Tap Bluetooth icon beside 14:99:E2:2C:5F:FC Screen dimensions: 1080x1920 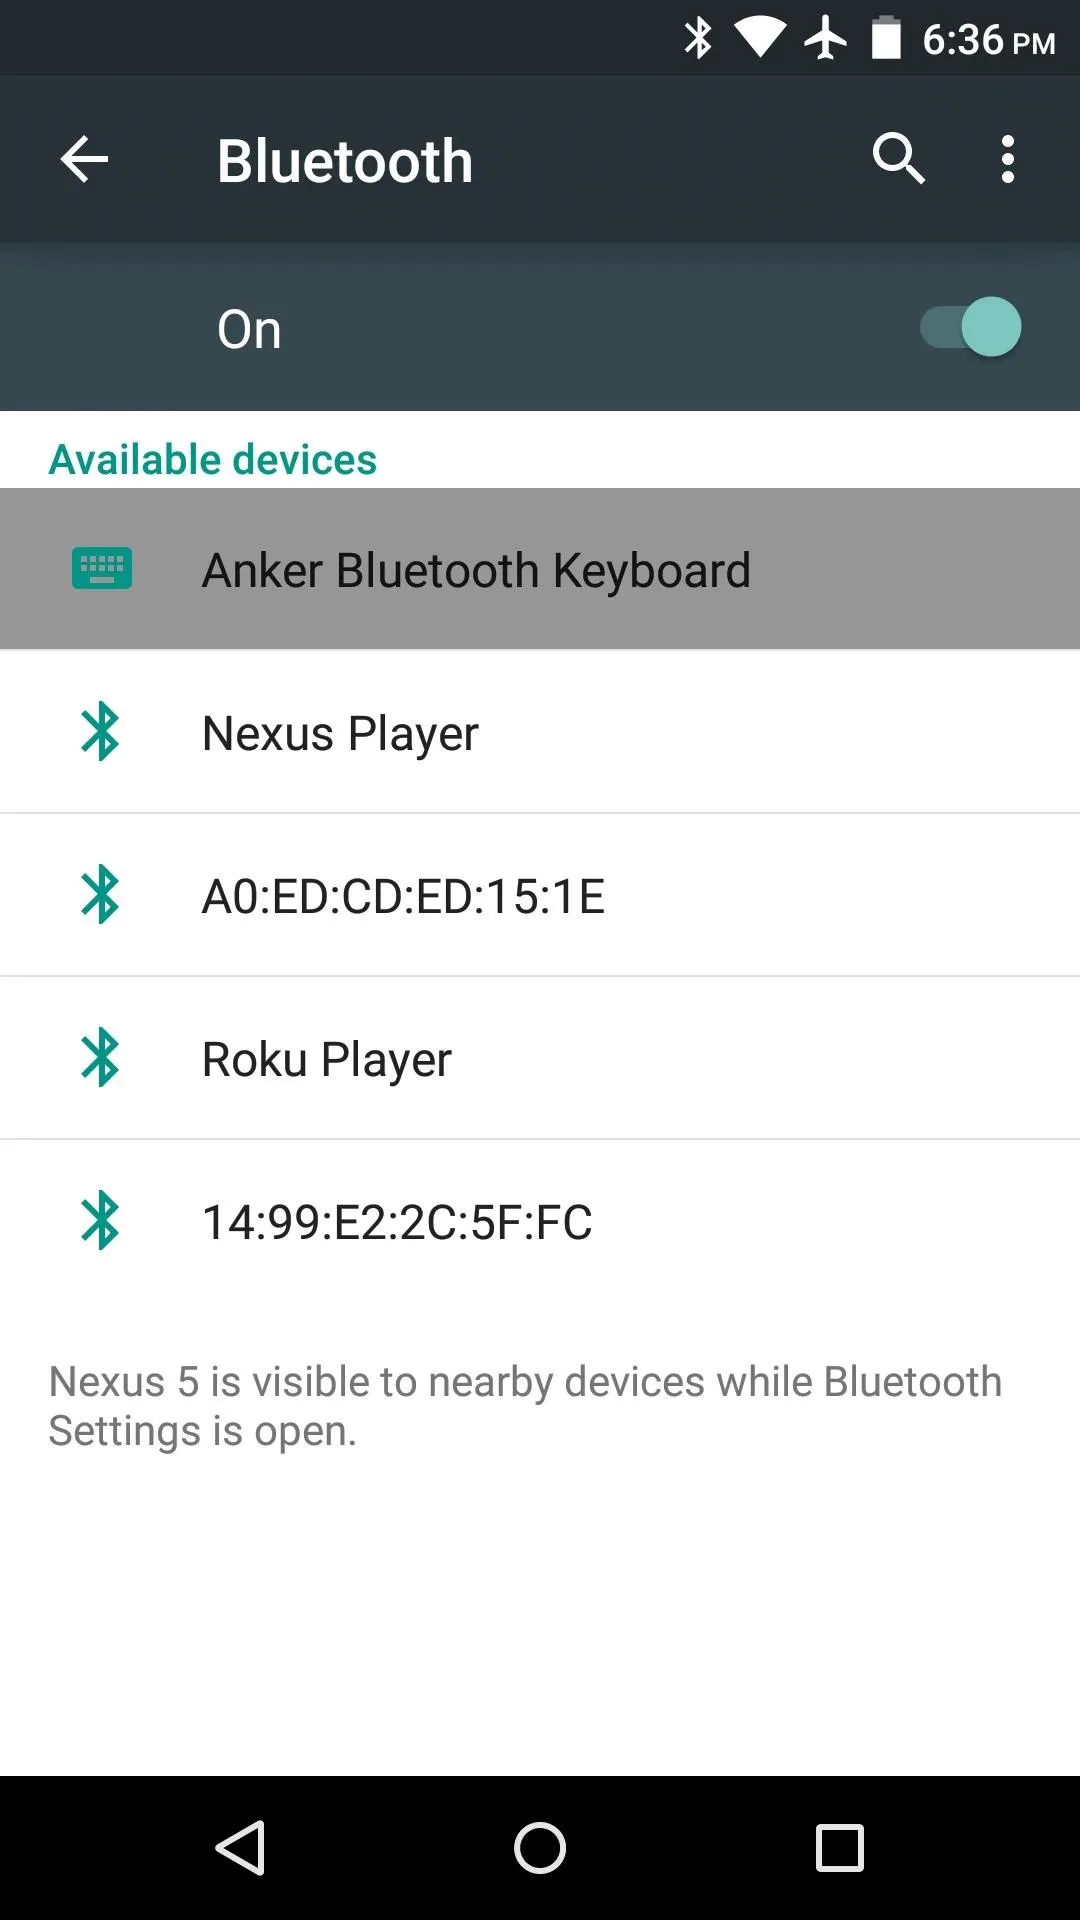[x=100, y=1221]
